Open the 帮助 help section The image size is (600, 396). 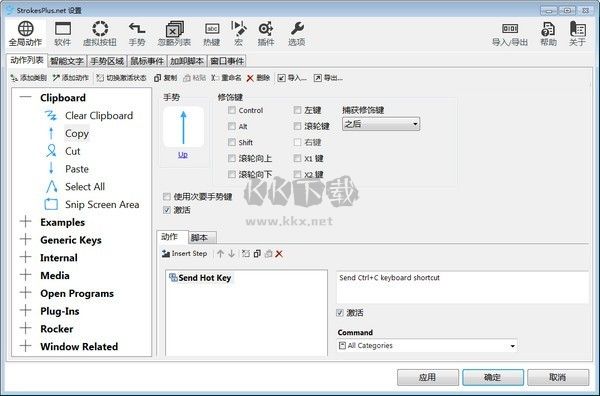[x=548, y=34]
